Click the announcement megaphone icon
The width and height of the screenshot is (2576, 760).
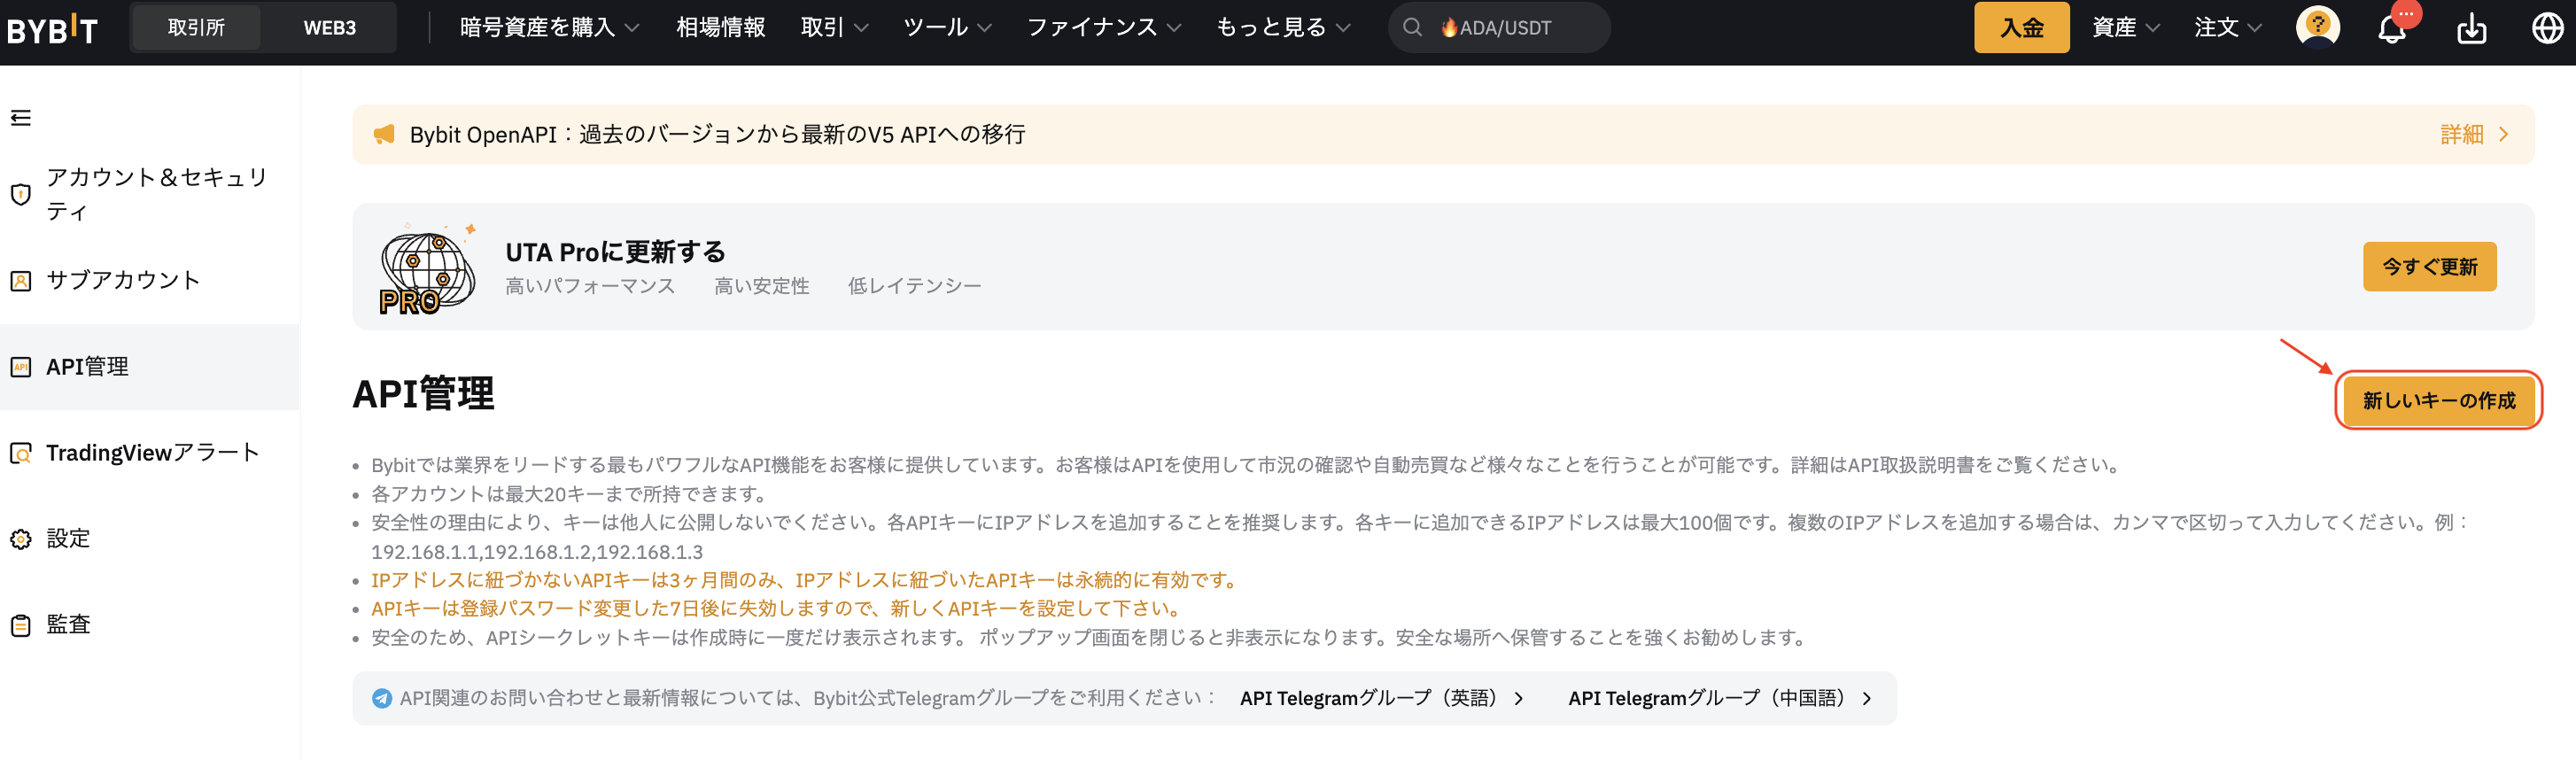384,134
